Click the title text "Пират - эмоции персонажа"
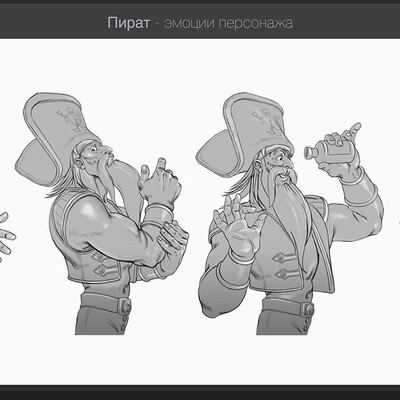The height and width of the screenshot is (400, 400). [200, 23]
